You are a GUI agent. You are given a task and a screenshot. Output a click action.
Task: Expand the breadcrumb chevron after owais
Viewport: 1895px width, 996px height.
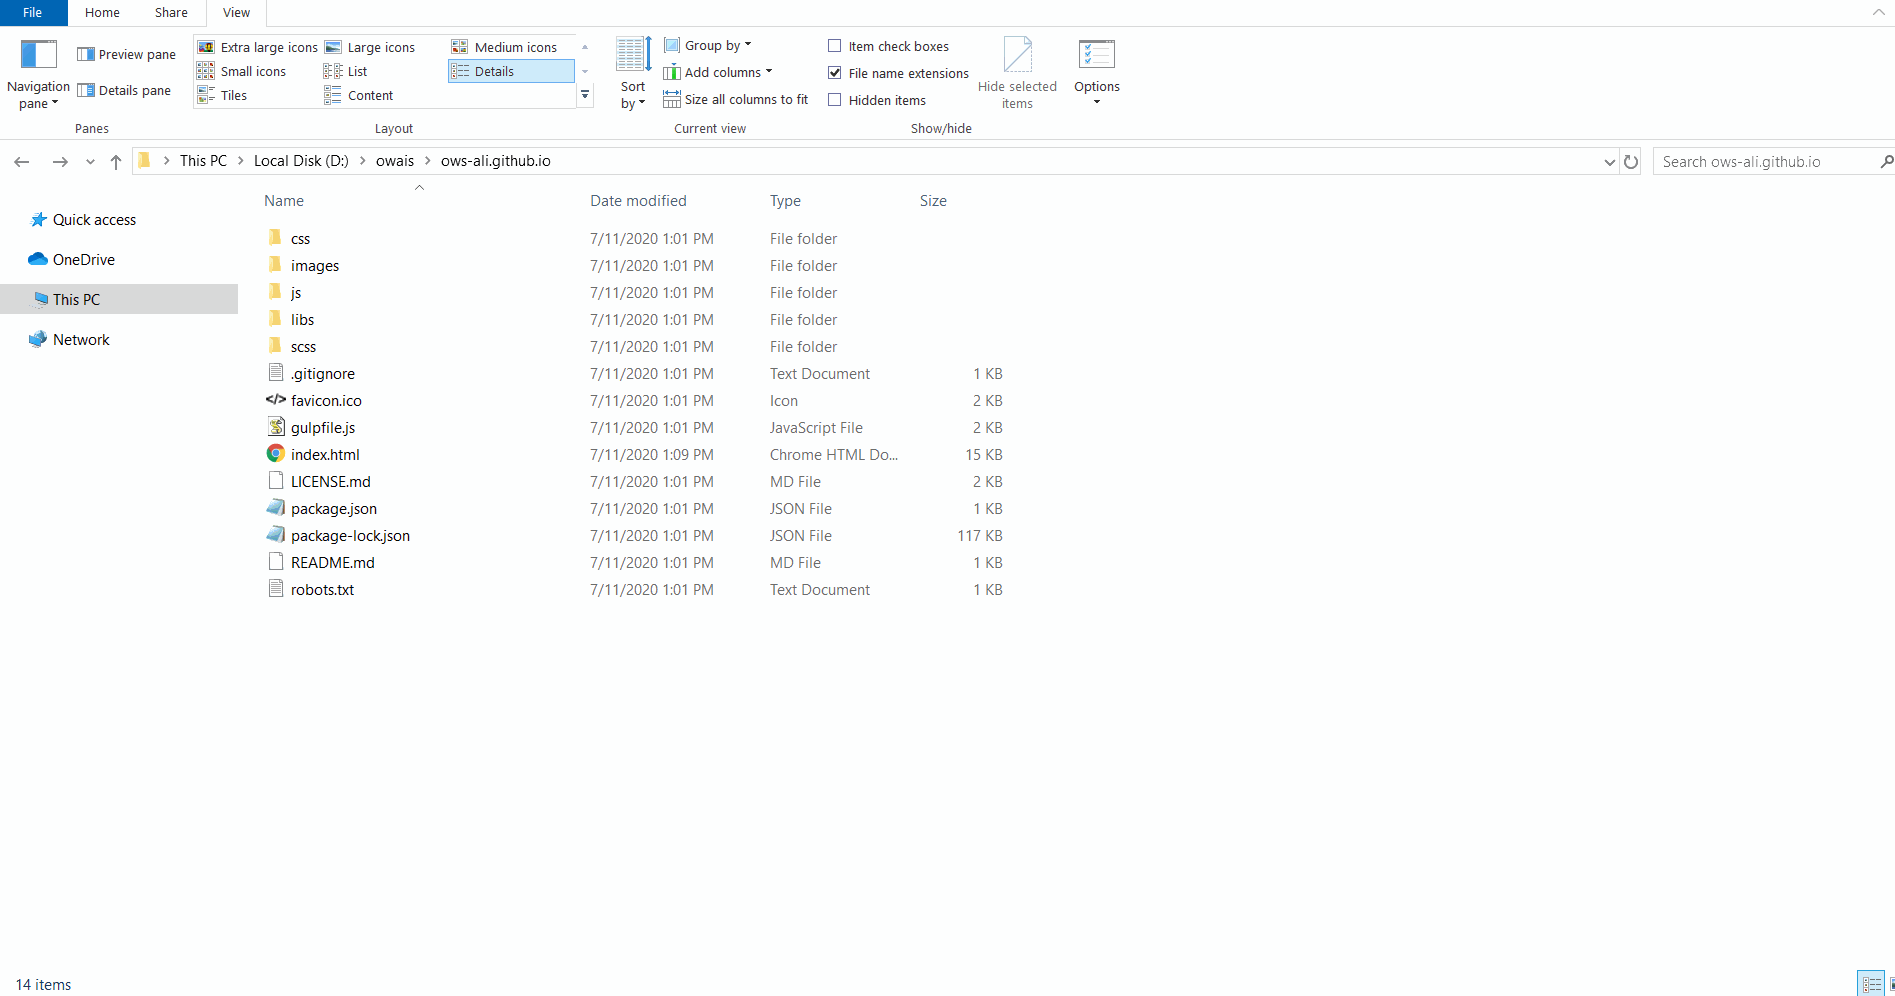428,161
